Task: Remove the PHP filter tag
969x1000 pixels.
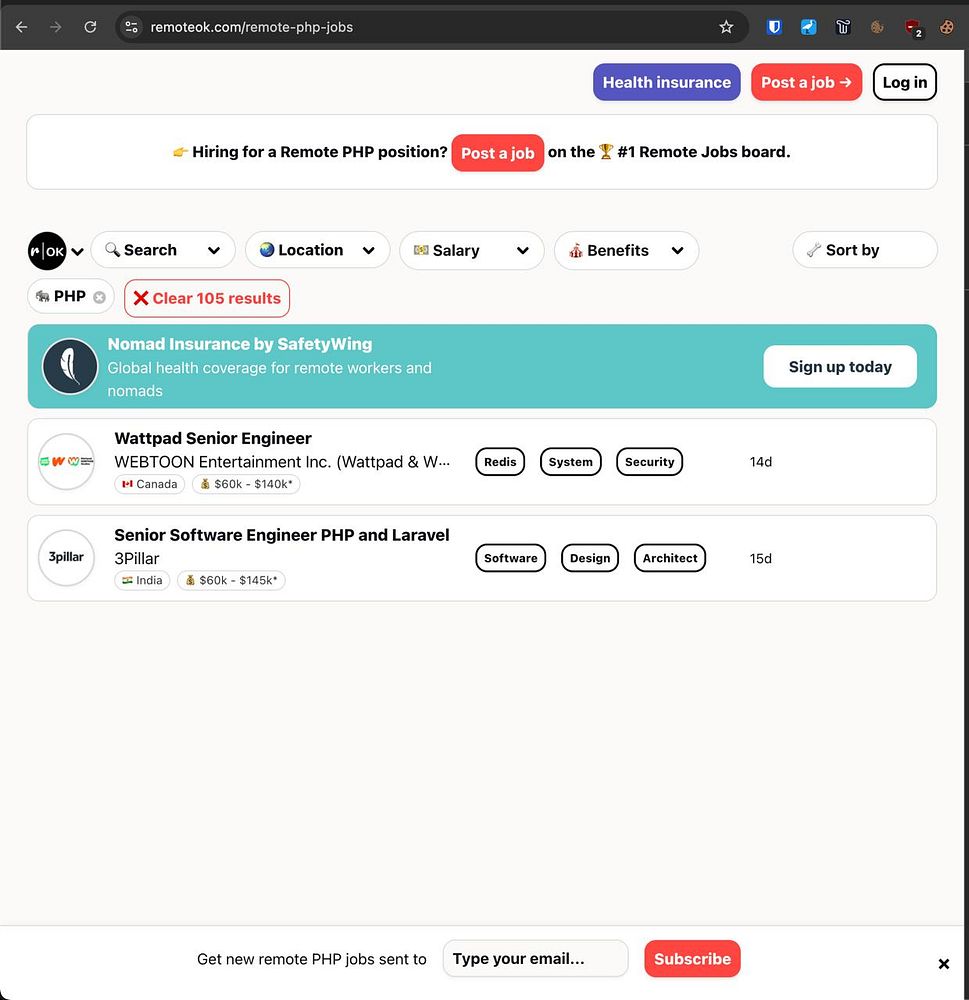Action: click(100, 297)
